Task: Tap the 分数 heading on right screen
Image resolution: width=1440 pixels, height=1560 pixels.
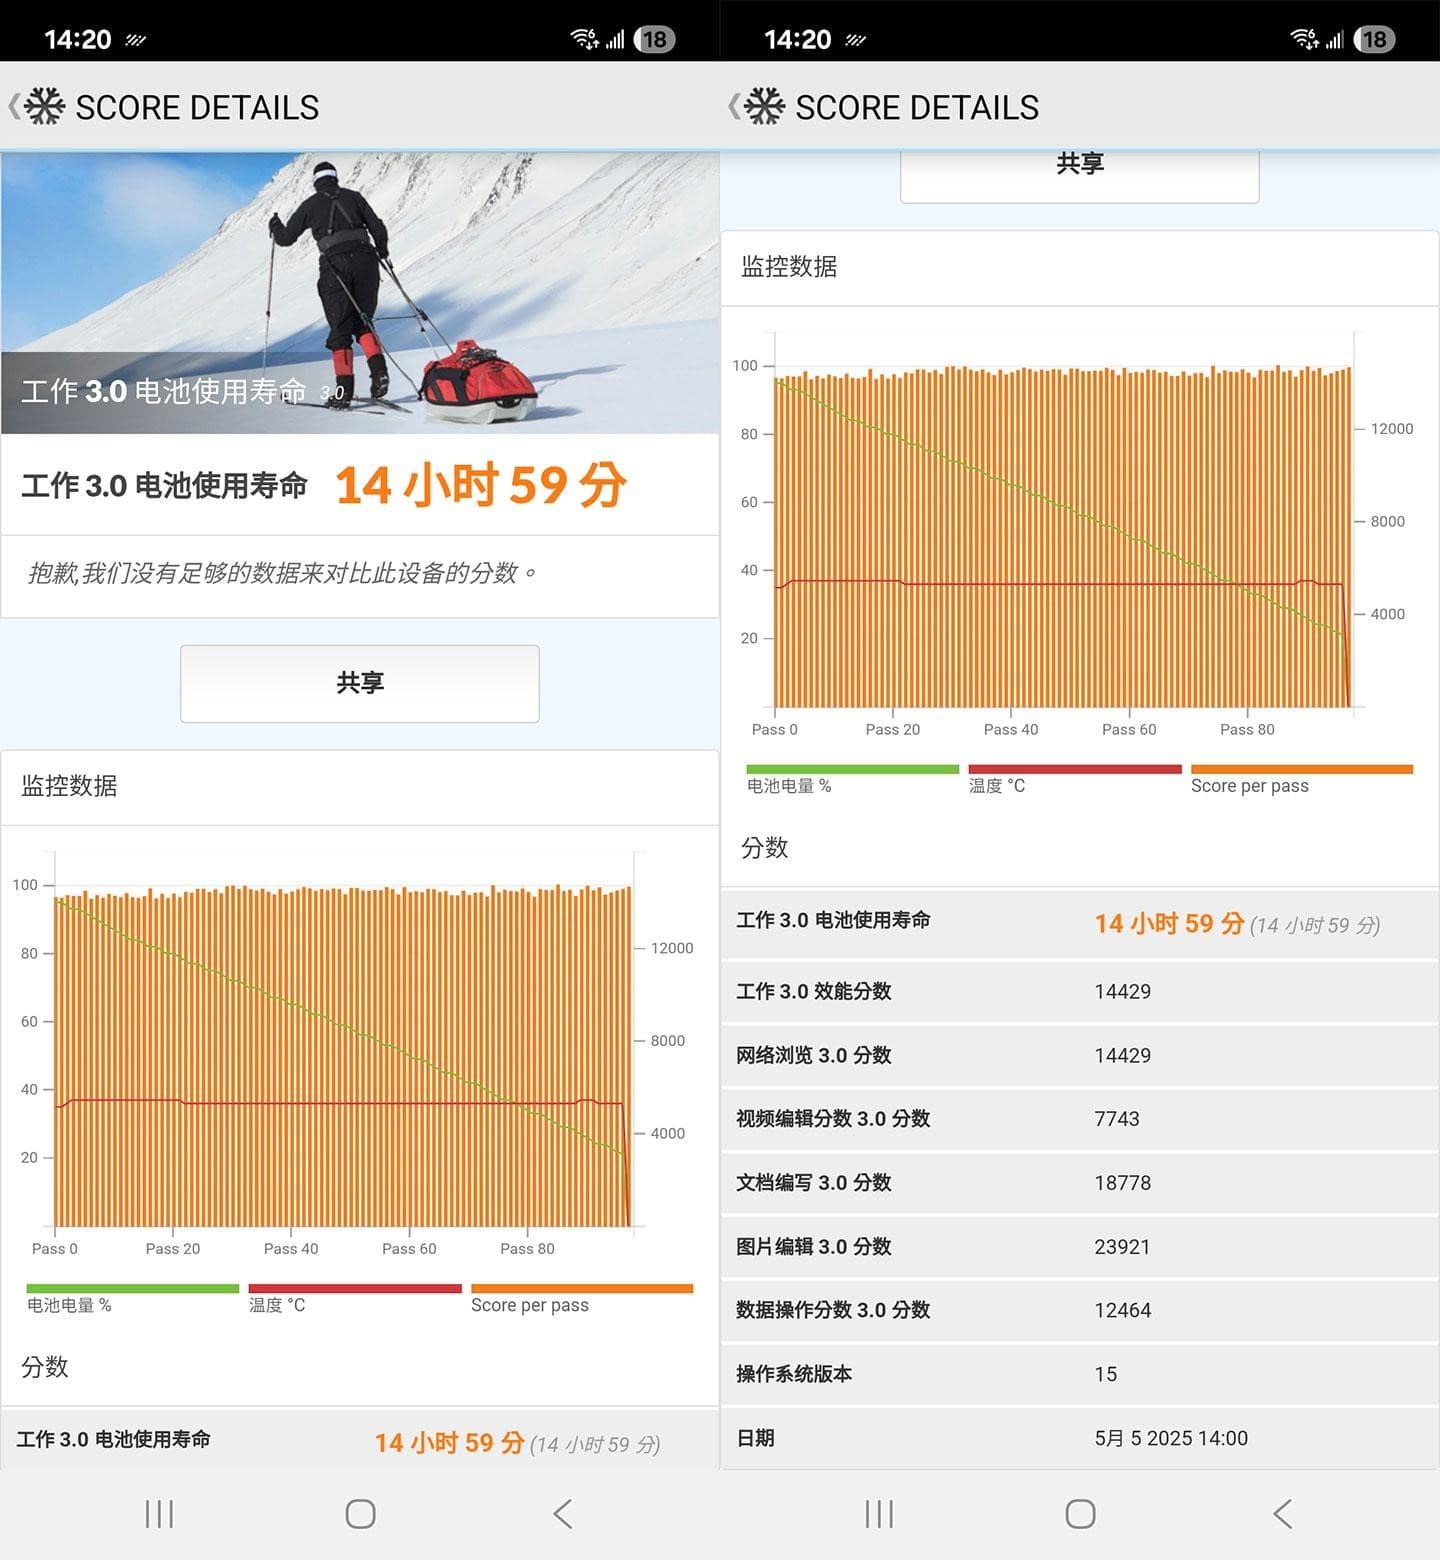Action: 765,848
